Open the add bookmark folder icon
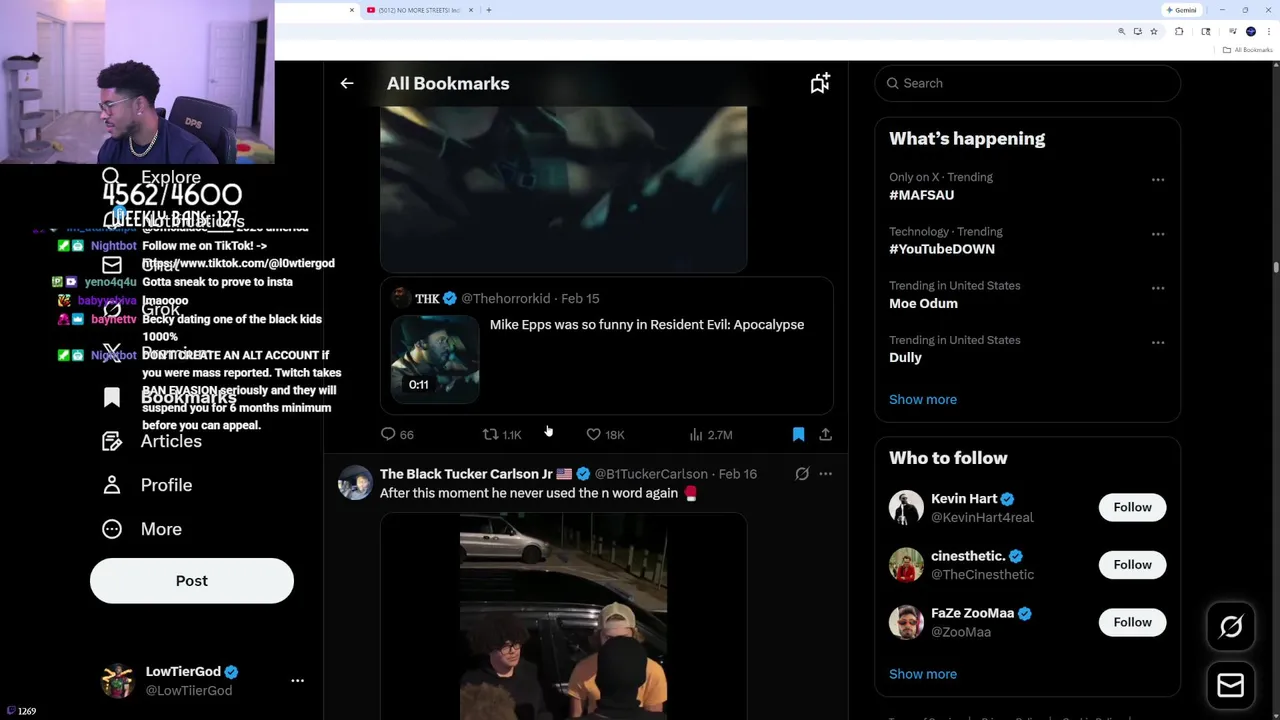The image size is (1280, 720). tap(820, 84)
